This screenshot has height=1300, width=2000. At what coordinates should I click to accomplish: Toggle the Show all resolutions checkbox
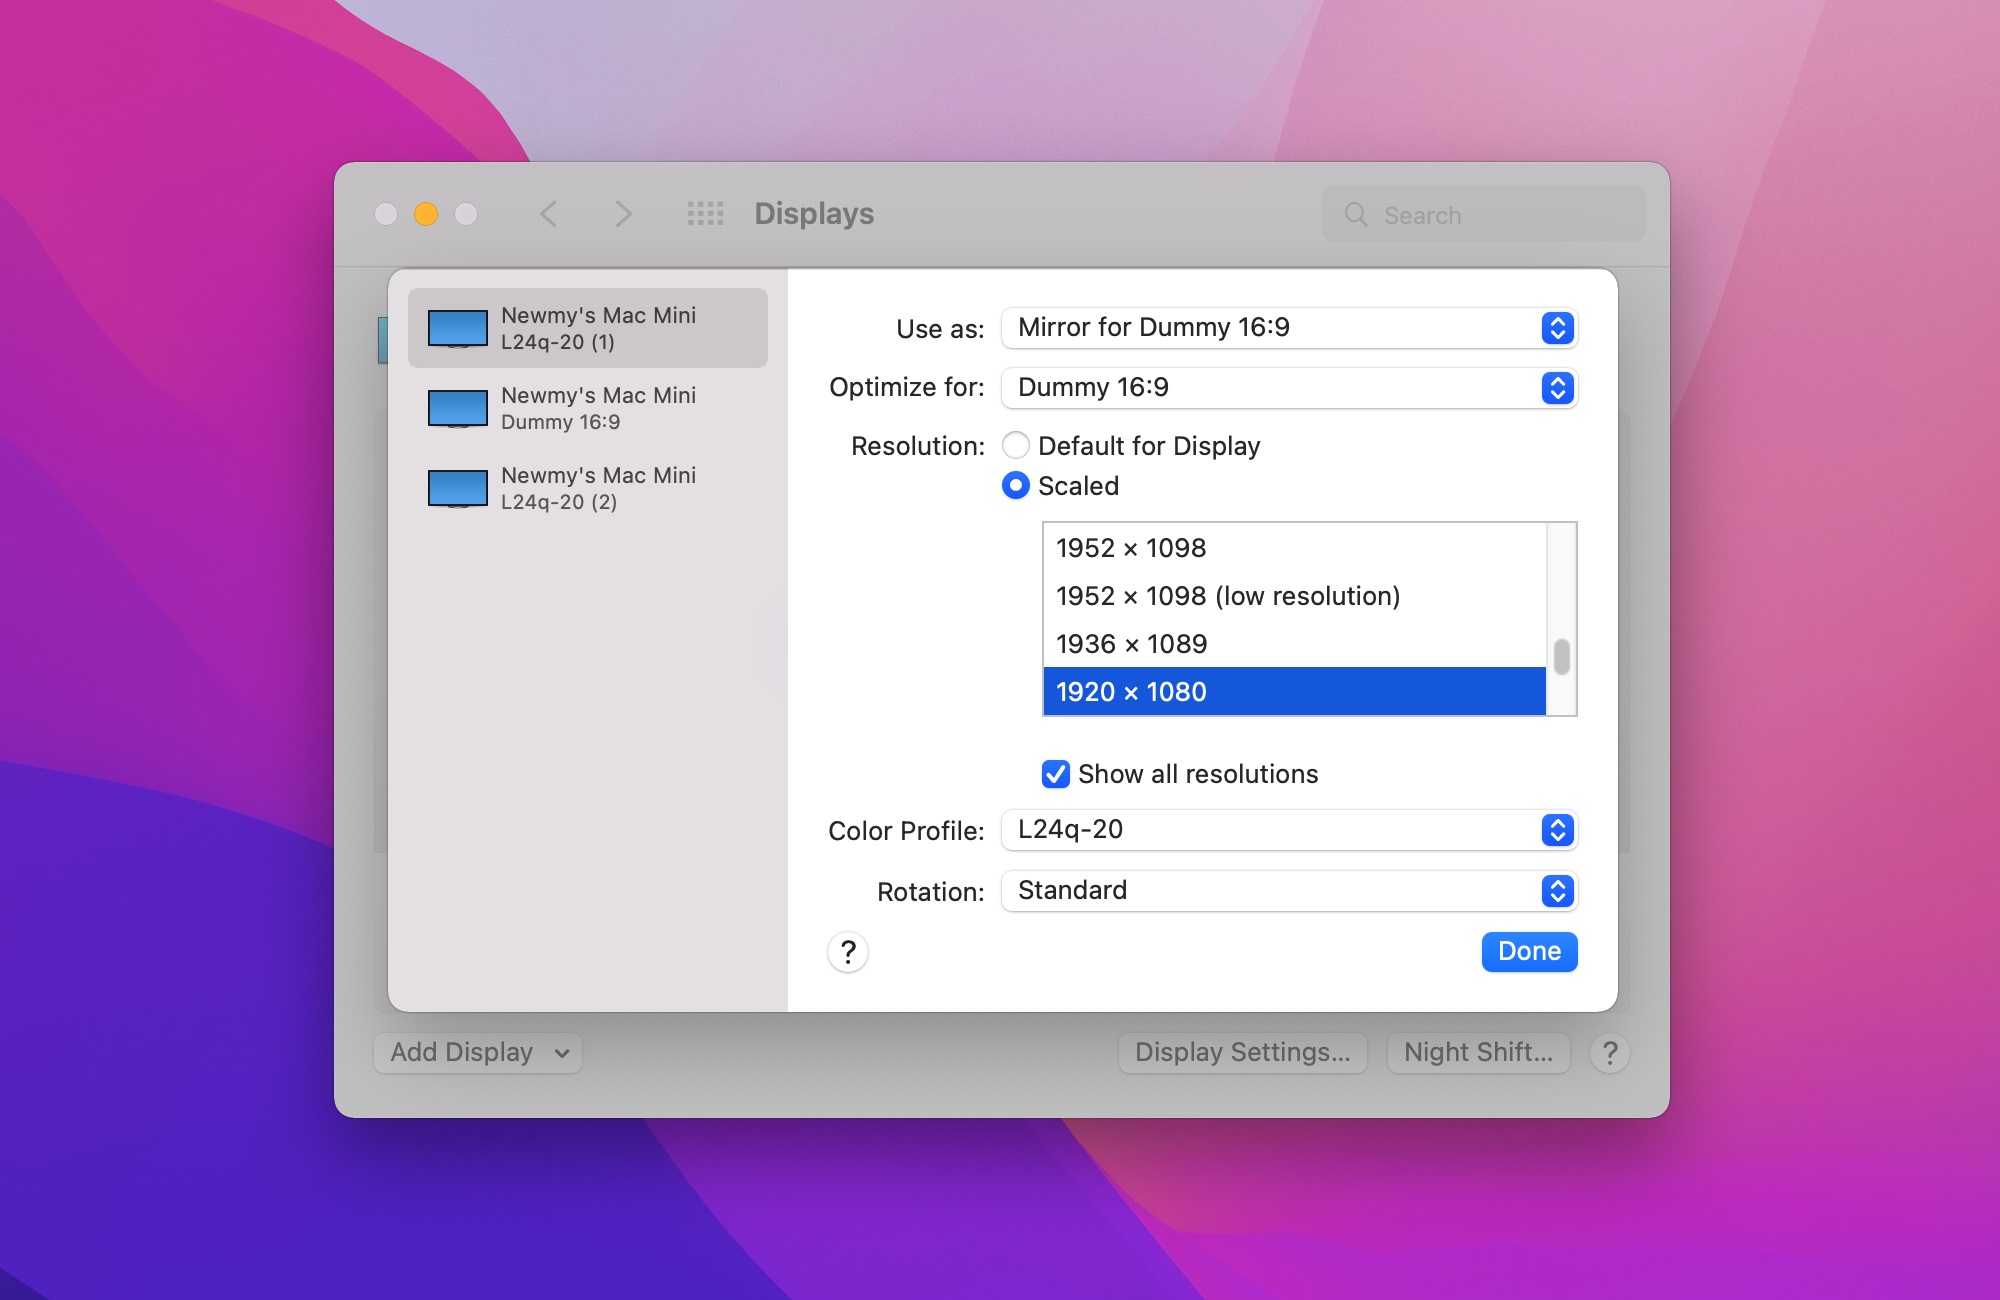coord(1054,772)
